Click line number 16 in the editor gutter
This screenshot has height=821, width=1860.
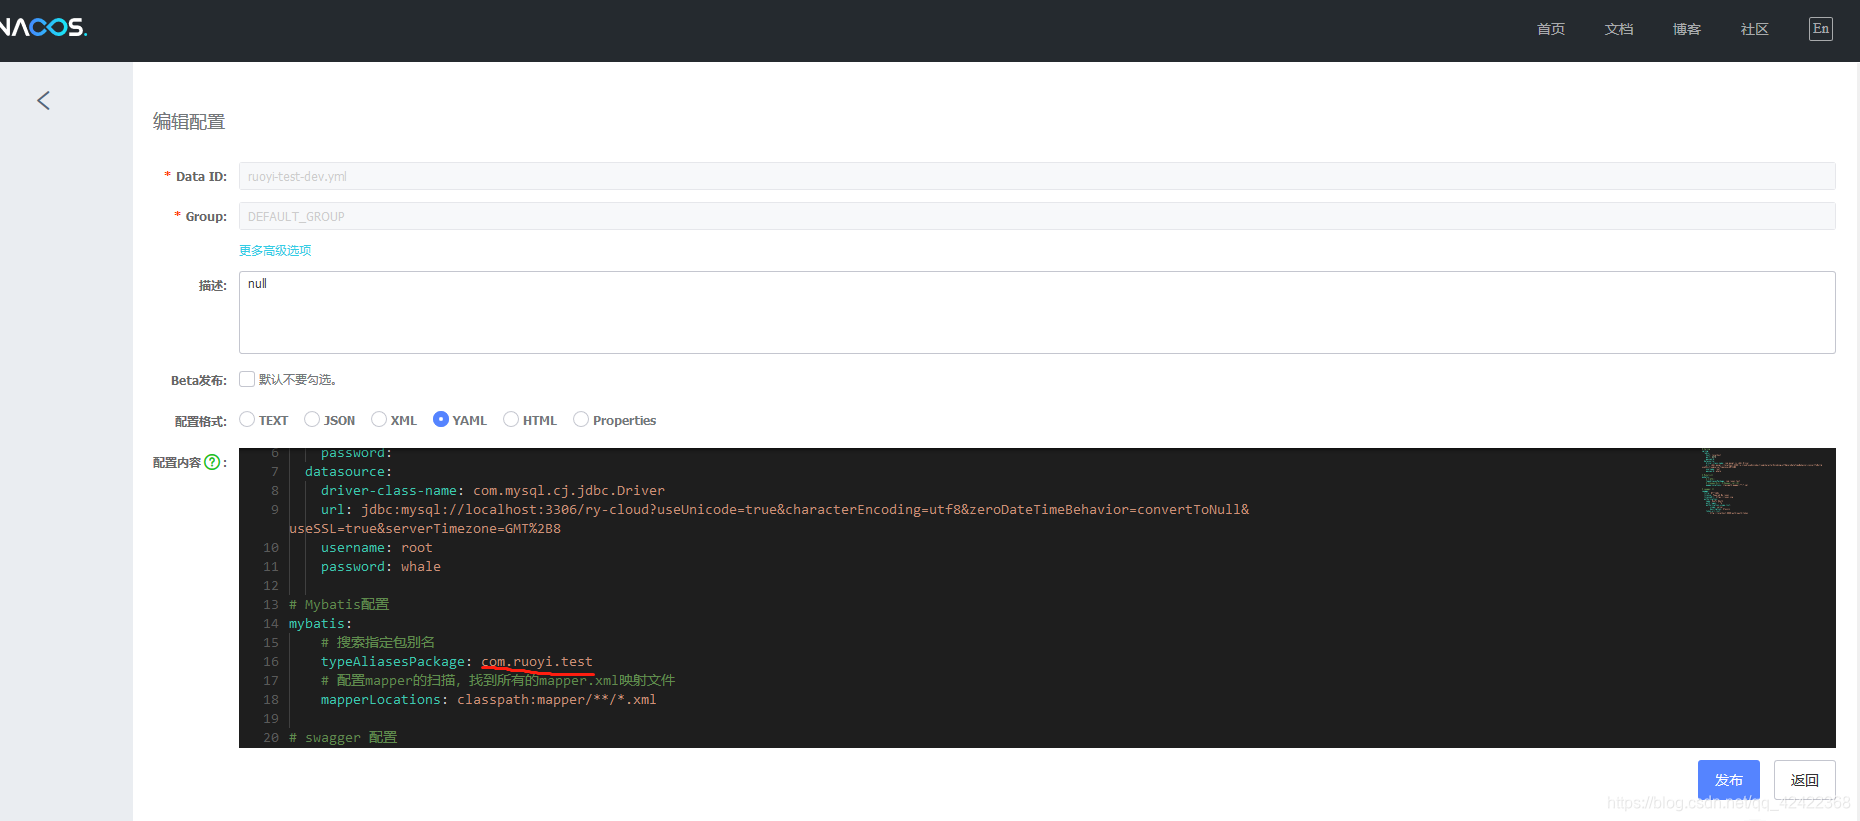pos(271,662)
